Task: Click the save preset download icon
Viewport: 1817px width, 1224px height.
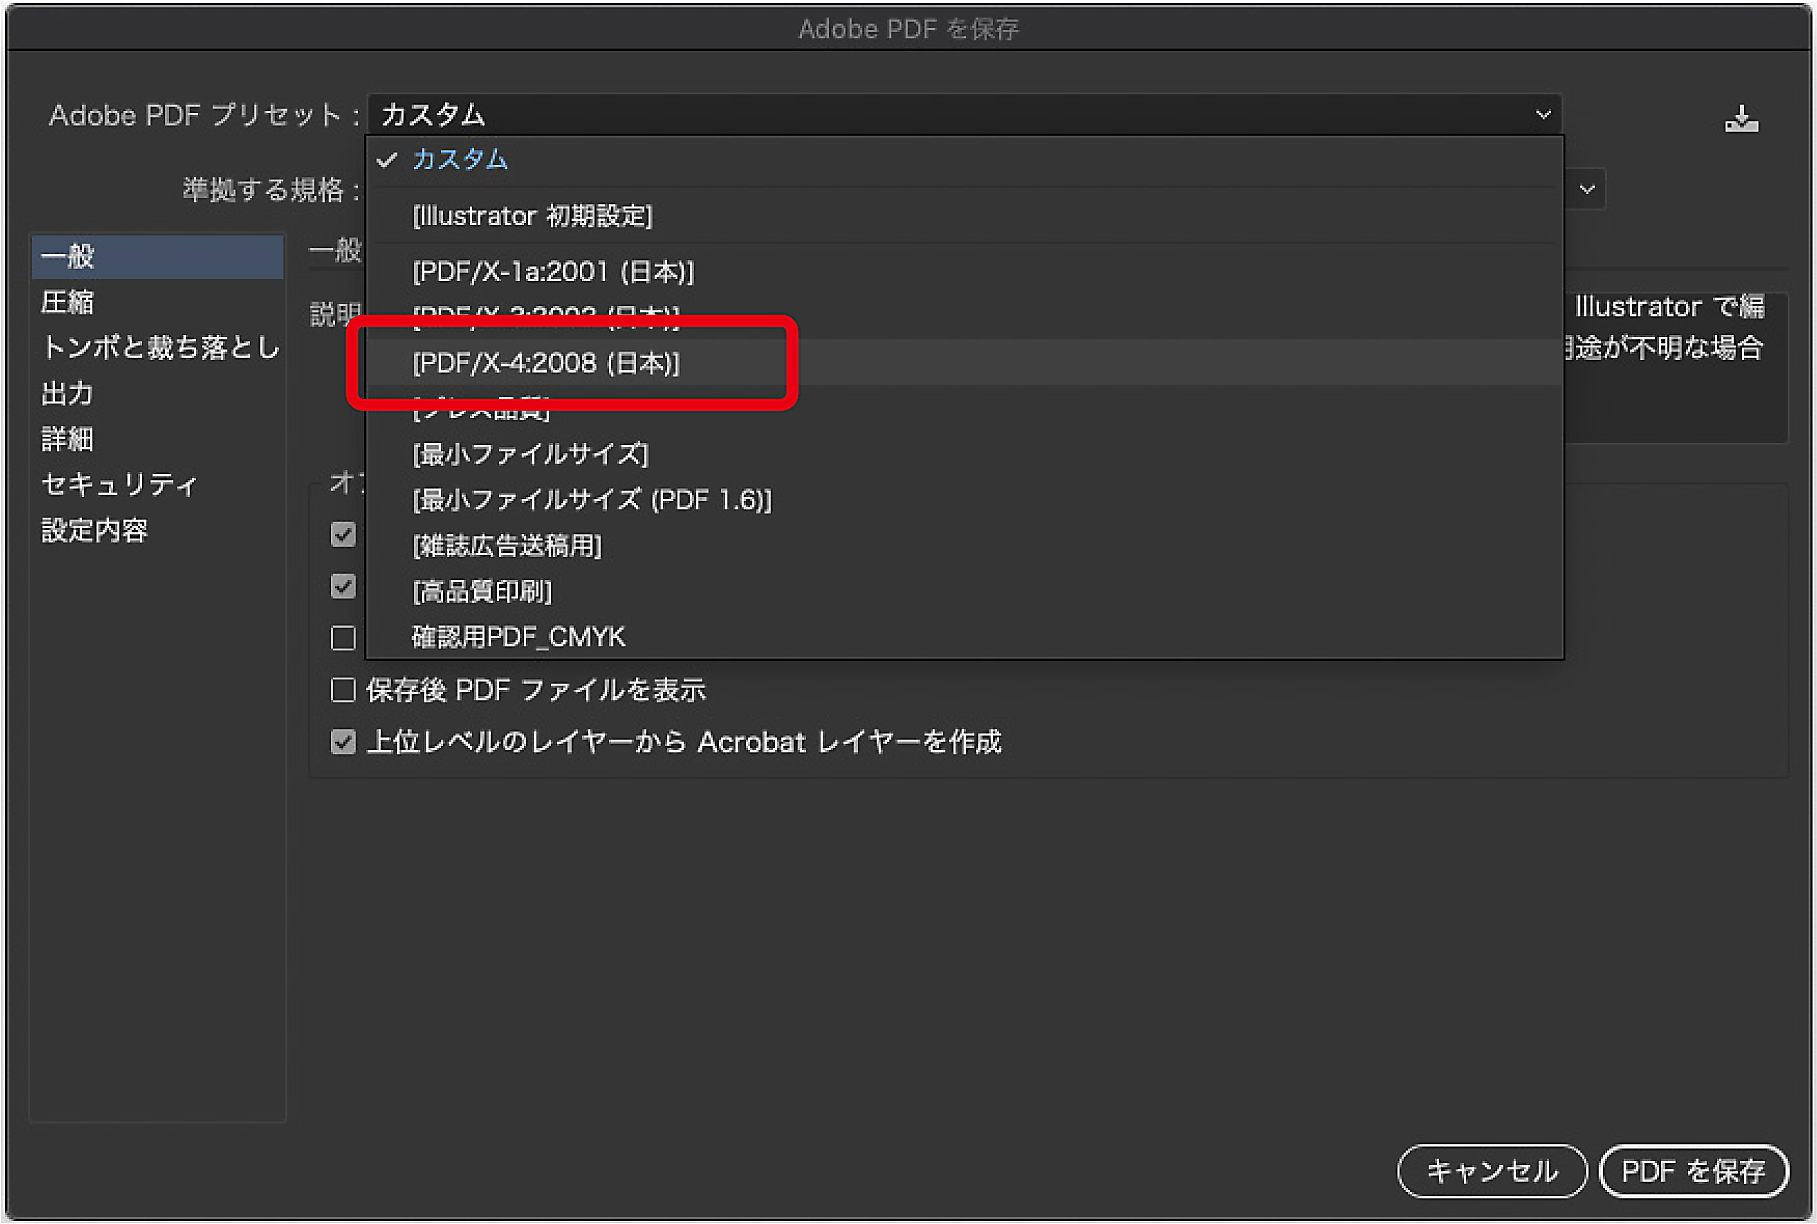Action: (1741, 119)
